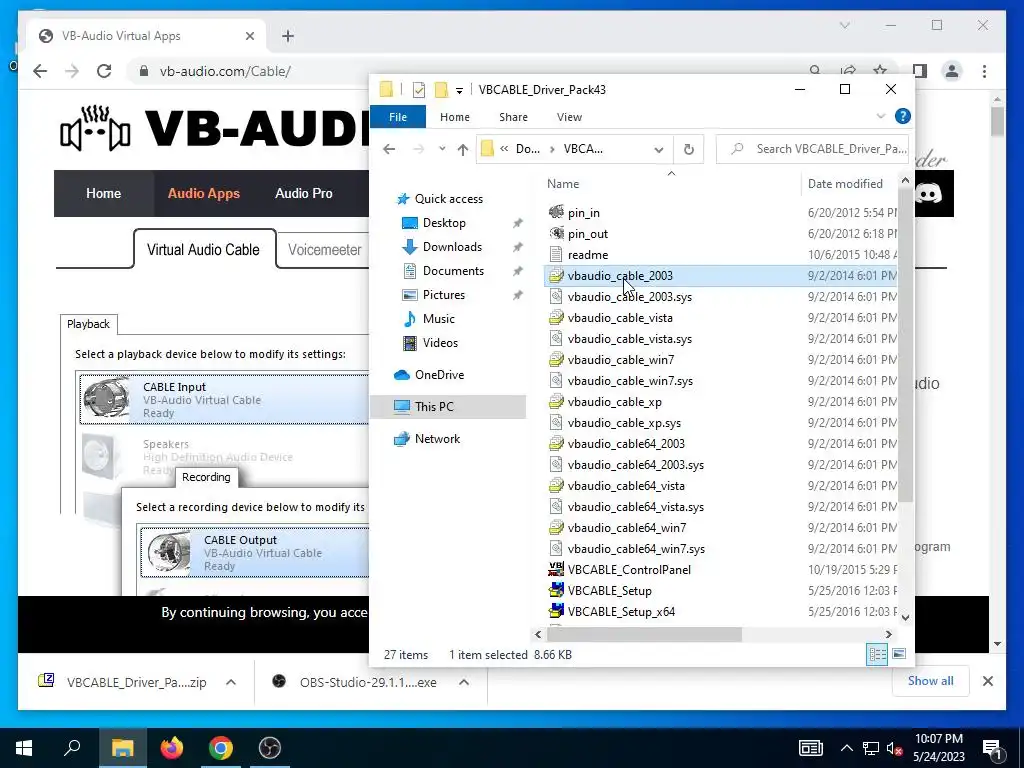Open taskbar search magnifier

(72, 747)
